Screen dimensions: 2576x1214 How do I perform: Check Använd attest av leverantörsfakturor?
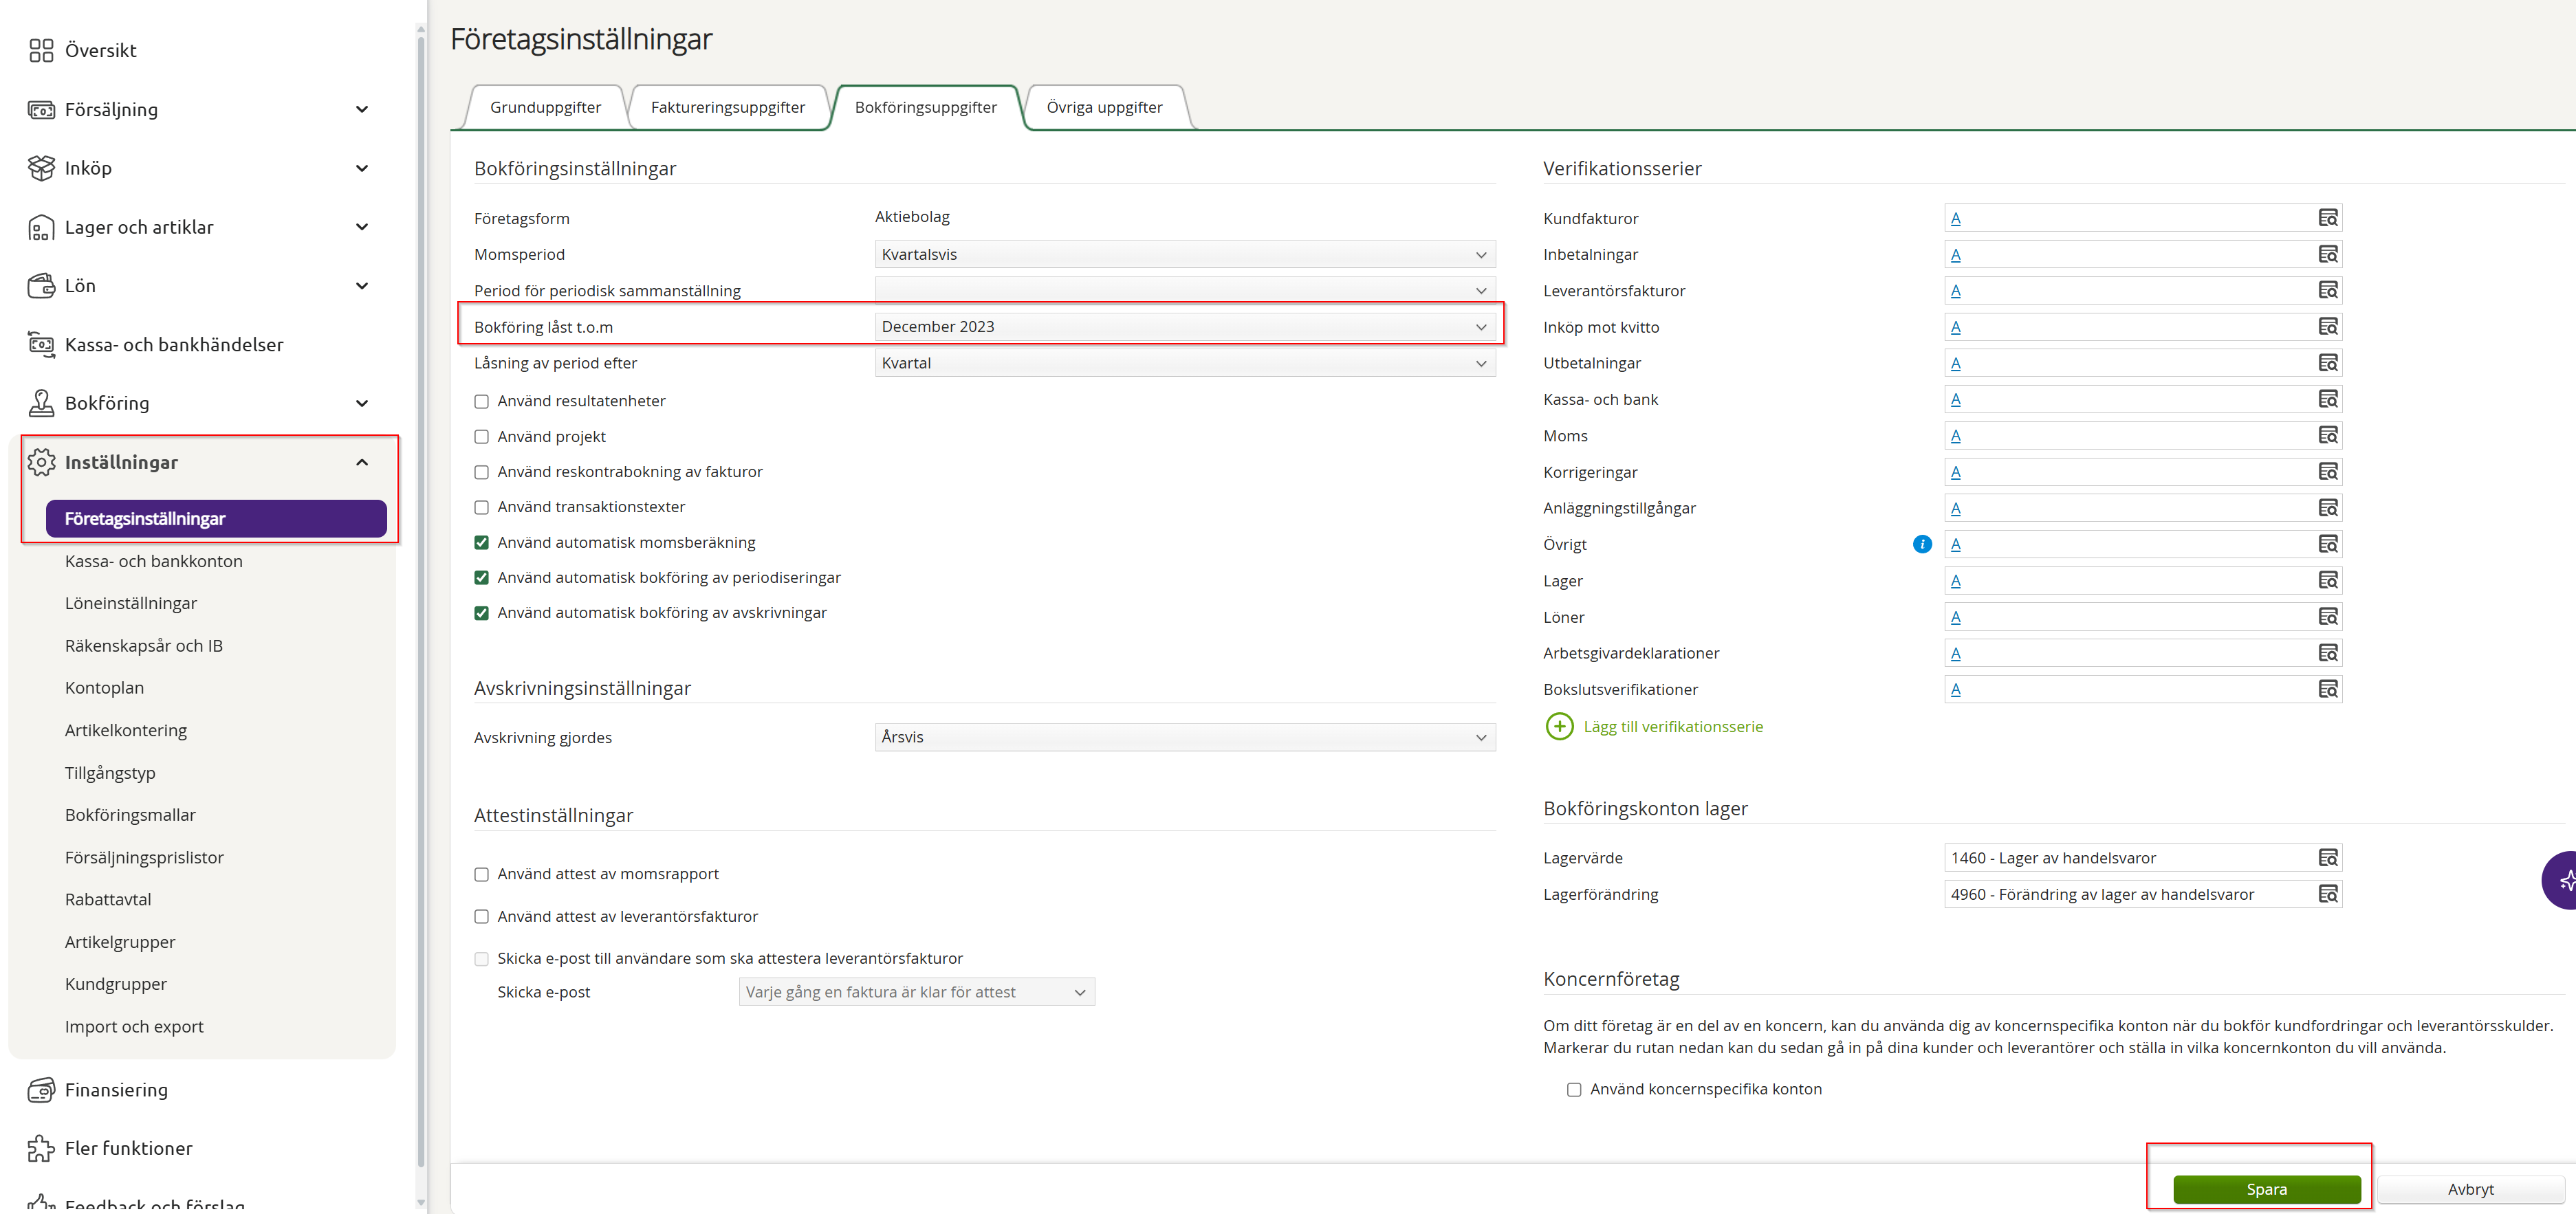481,917
